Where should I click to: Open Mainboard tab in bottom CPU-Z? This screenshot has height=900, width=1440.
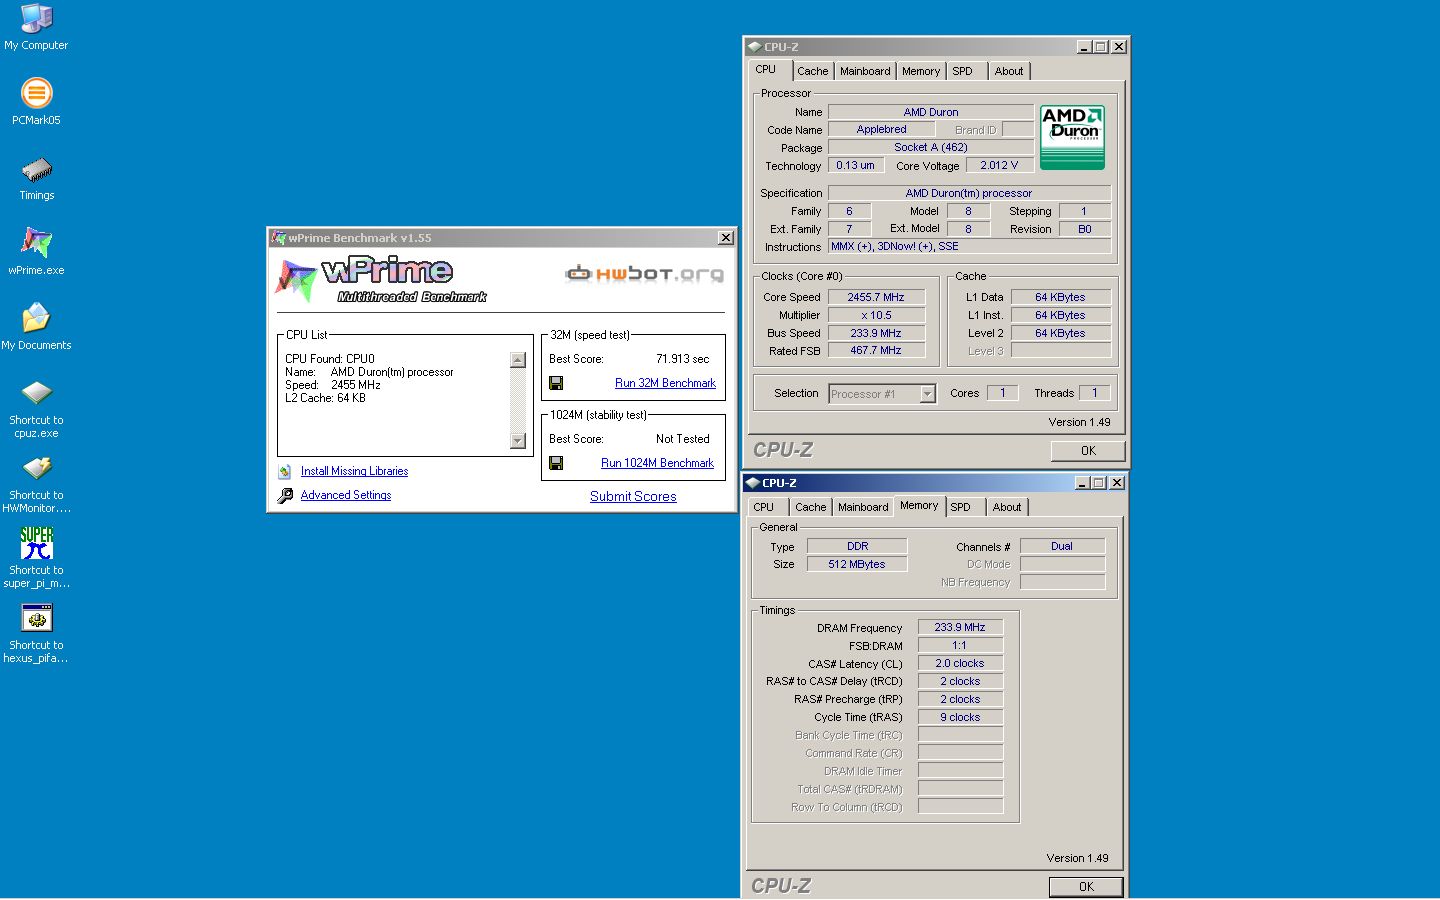[x=863, y=507]
